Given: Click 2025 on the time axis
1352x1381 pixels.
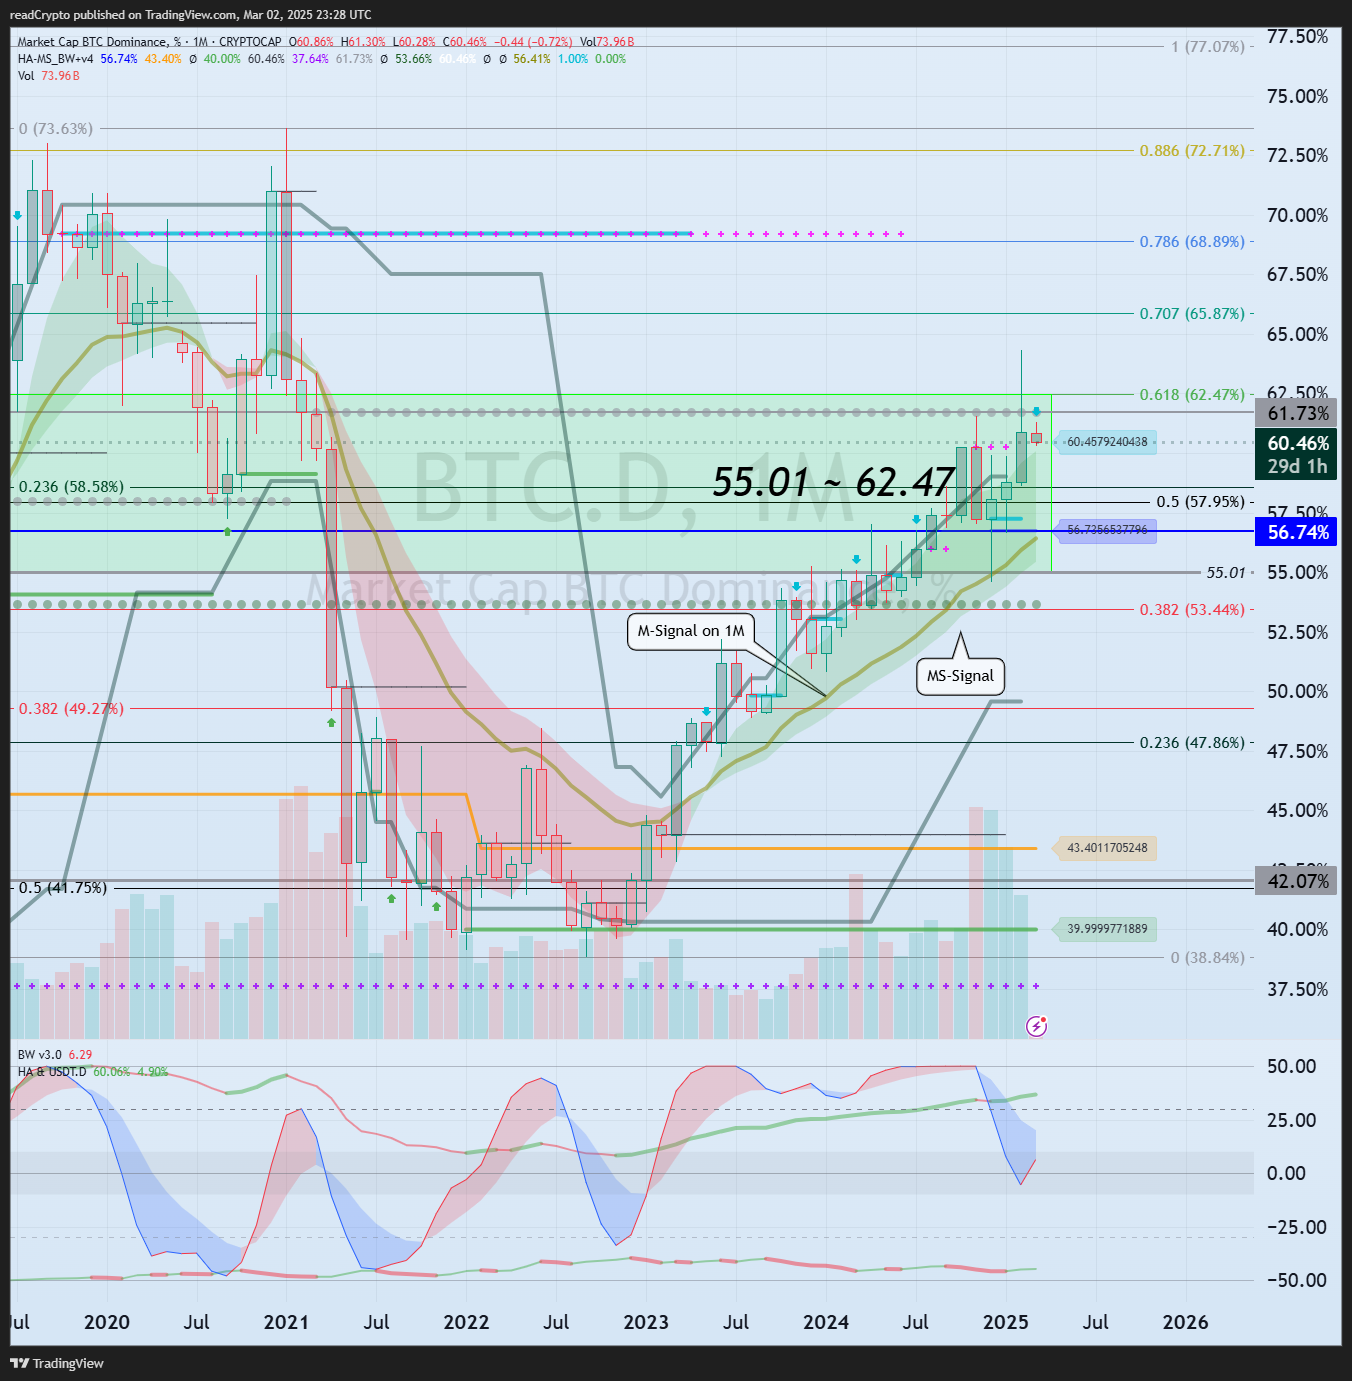Looking at the screenshot, I should [1006, 1322].
